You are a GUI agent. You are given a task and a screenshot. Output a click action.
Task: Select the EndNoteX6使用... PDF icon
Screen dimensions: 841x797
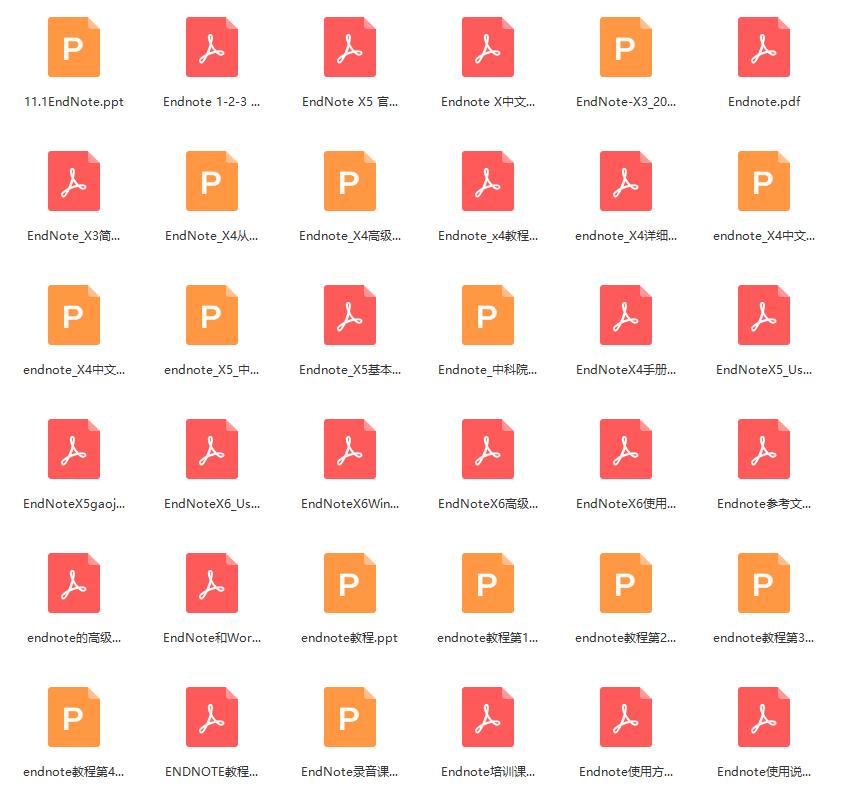626,449
